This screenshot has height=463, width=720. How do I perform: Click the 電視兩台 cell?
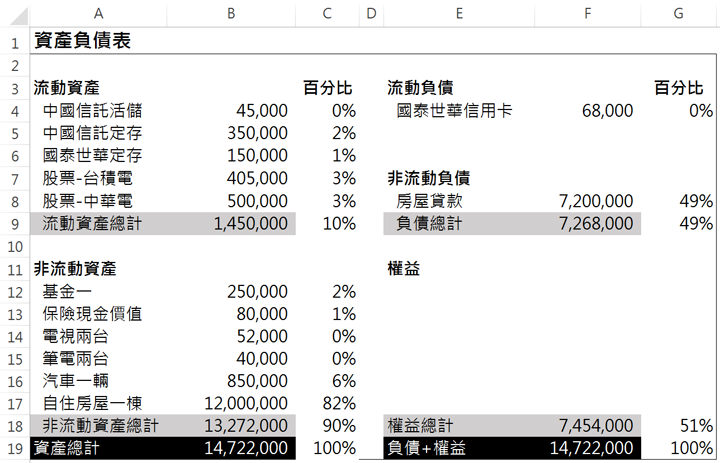[98, 336]
